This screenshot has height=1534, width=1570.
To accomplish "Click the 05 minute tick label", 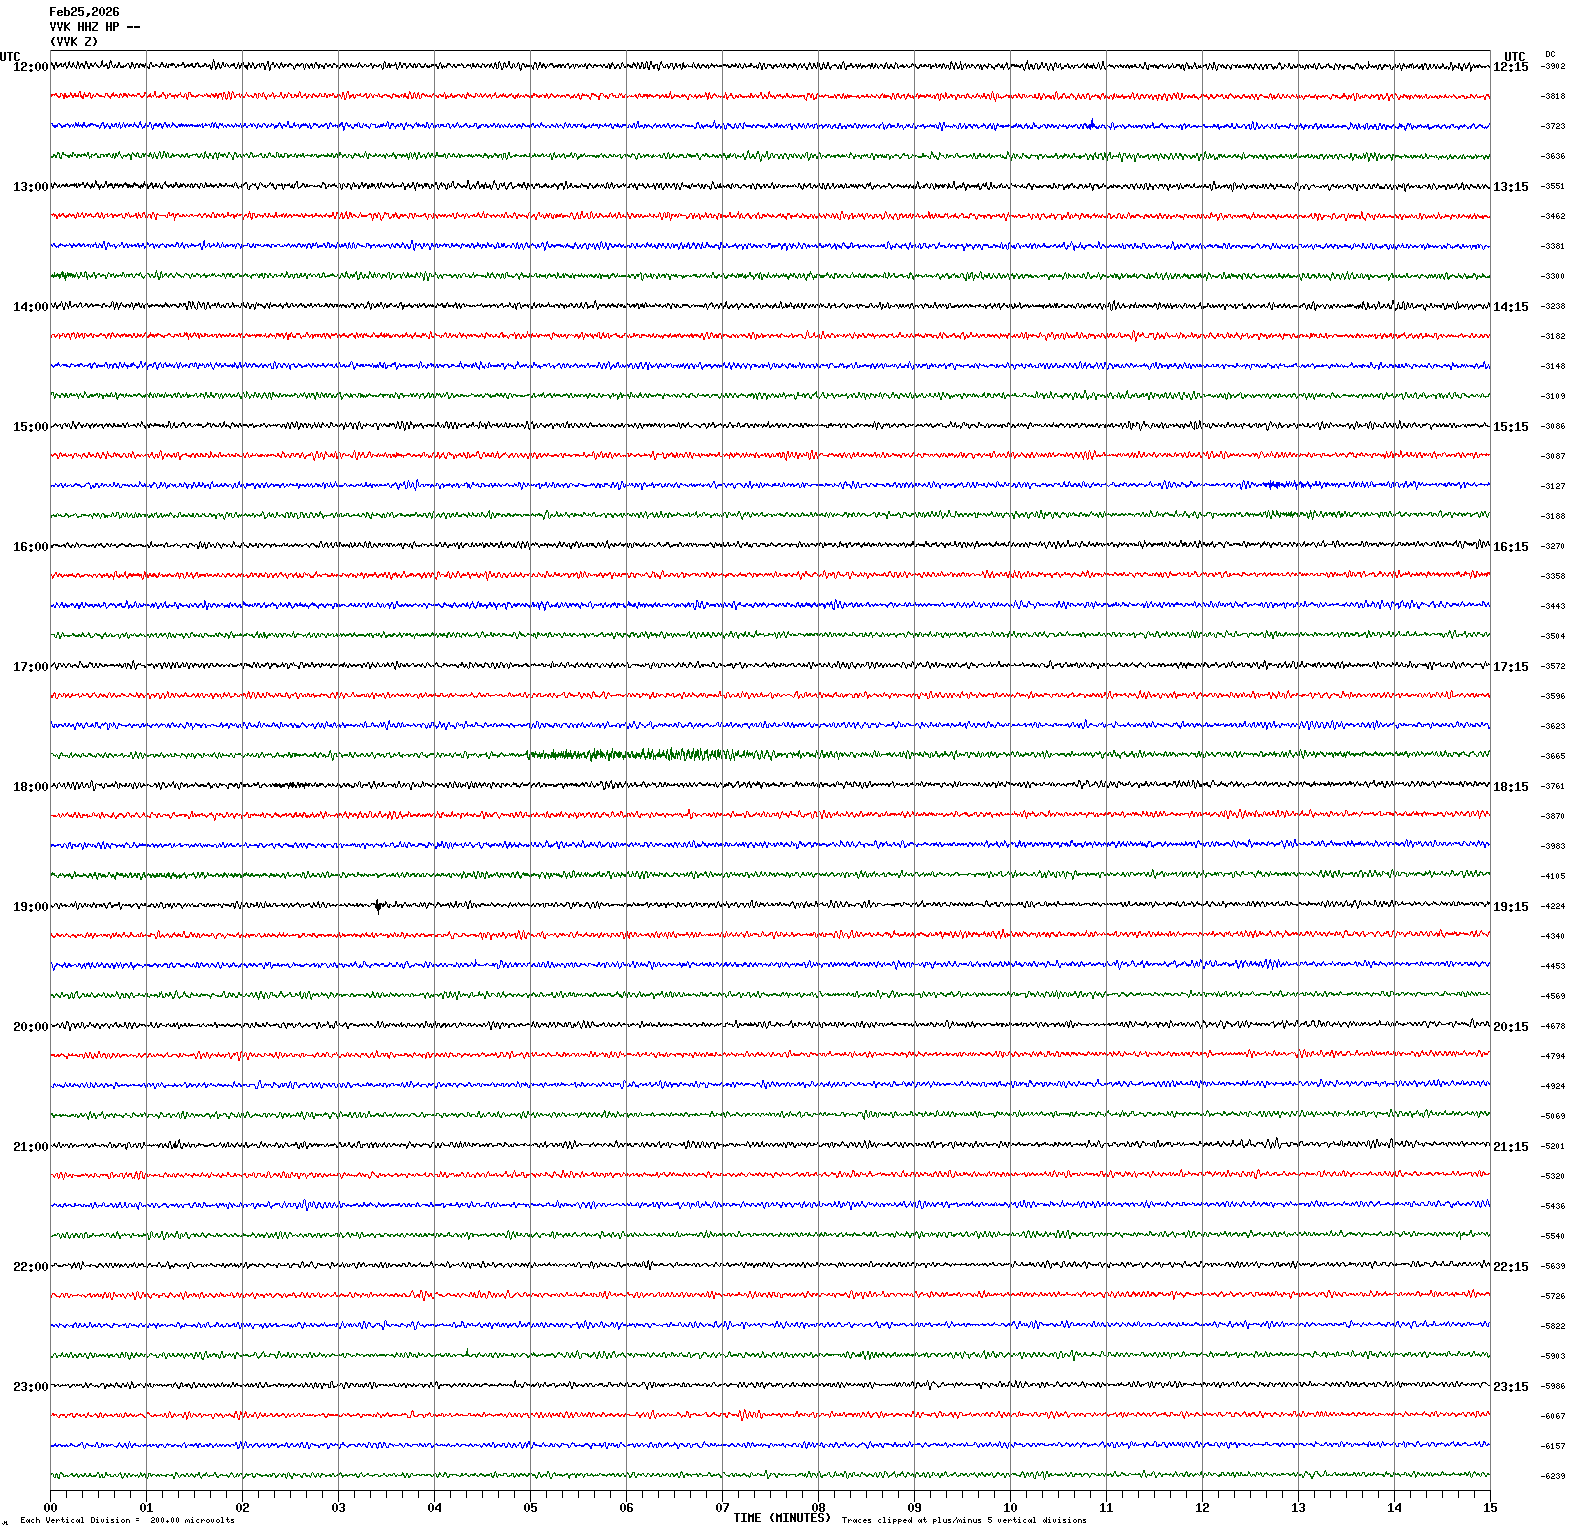I will click(x=530, y=1508).
